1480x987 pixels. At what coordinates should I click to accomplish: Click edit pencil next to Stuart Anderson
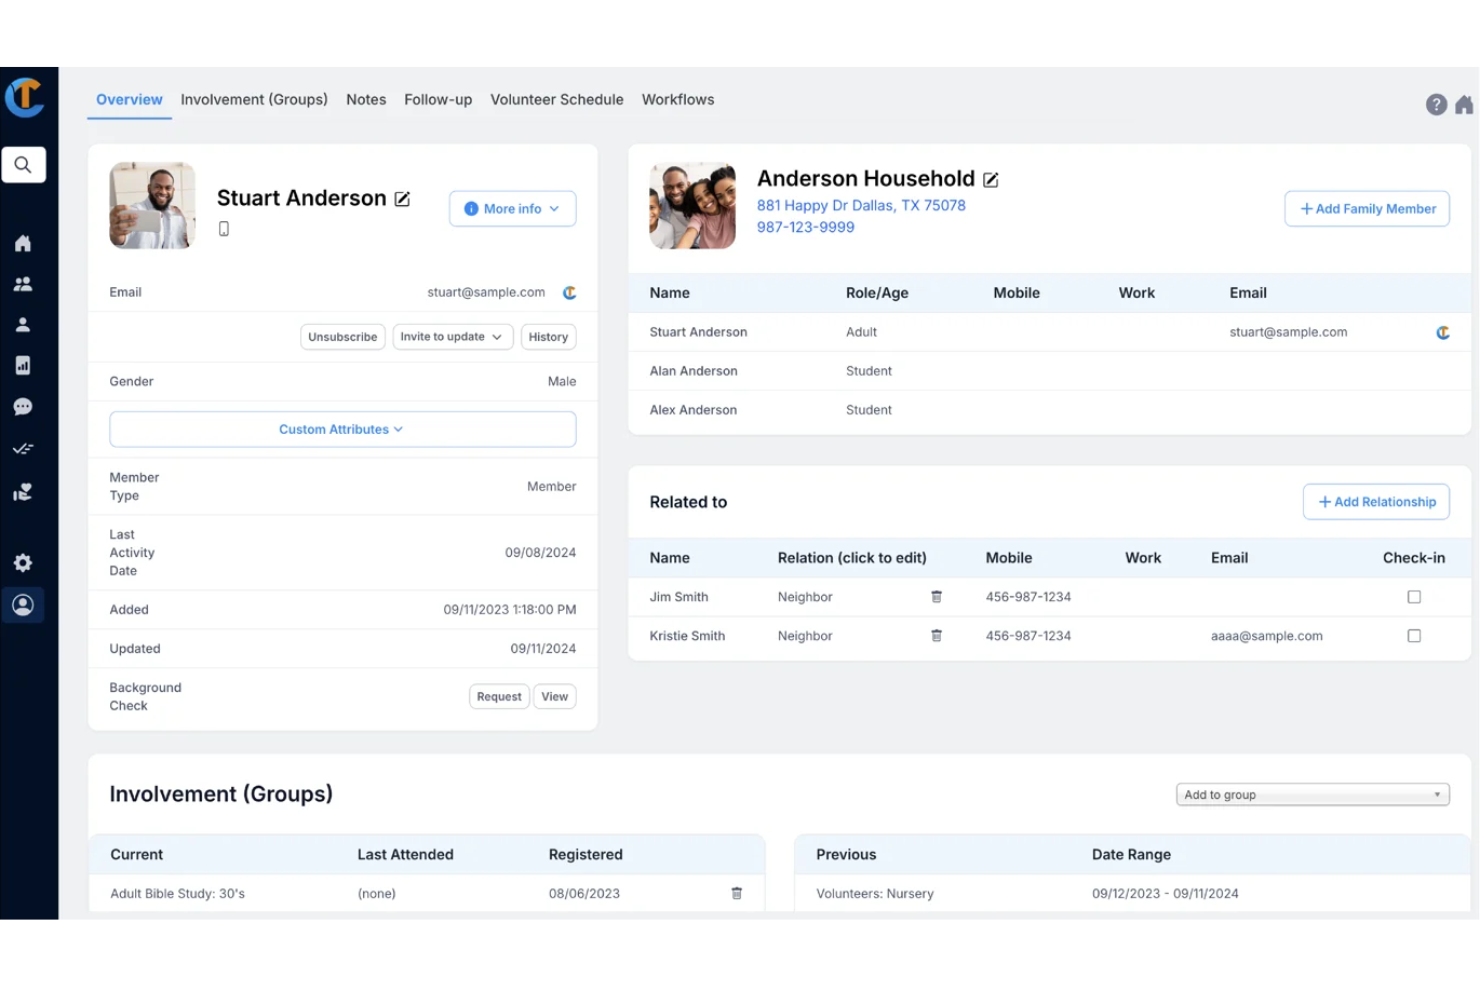402,199
